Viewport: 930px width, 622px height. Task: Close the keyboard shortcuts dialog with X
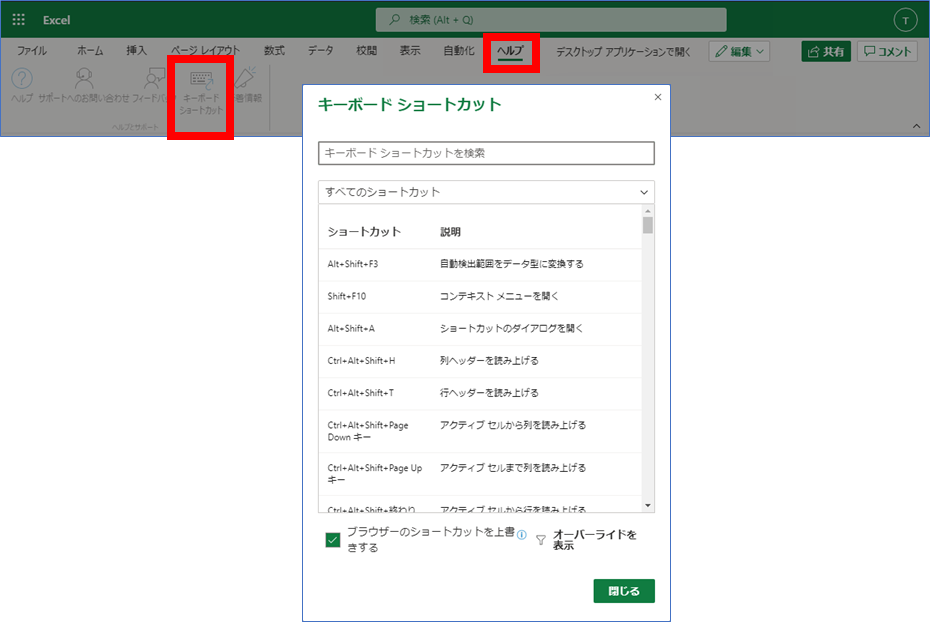[658, 97]
